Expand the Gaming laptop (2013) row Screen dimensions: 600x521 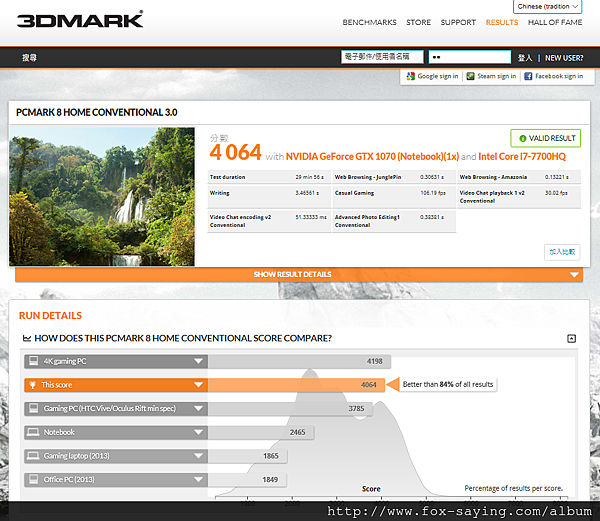click(198, 456)
